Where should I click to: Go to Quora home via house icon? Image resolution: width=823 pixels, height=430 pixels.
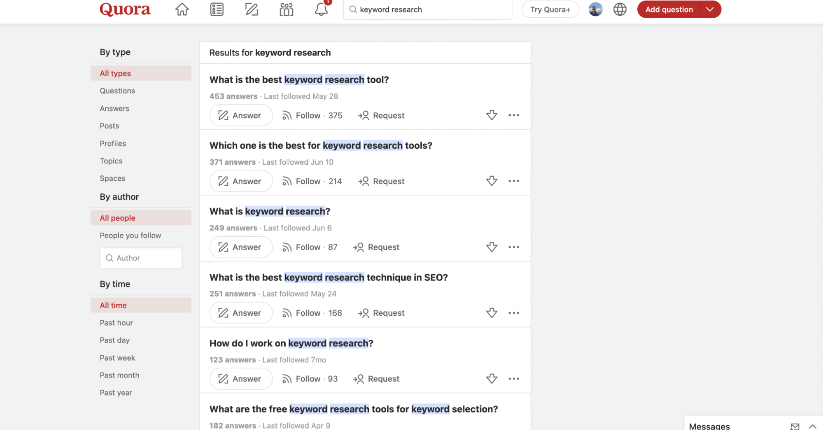182,10
